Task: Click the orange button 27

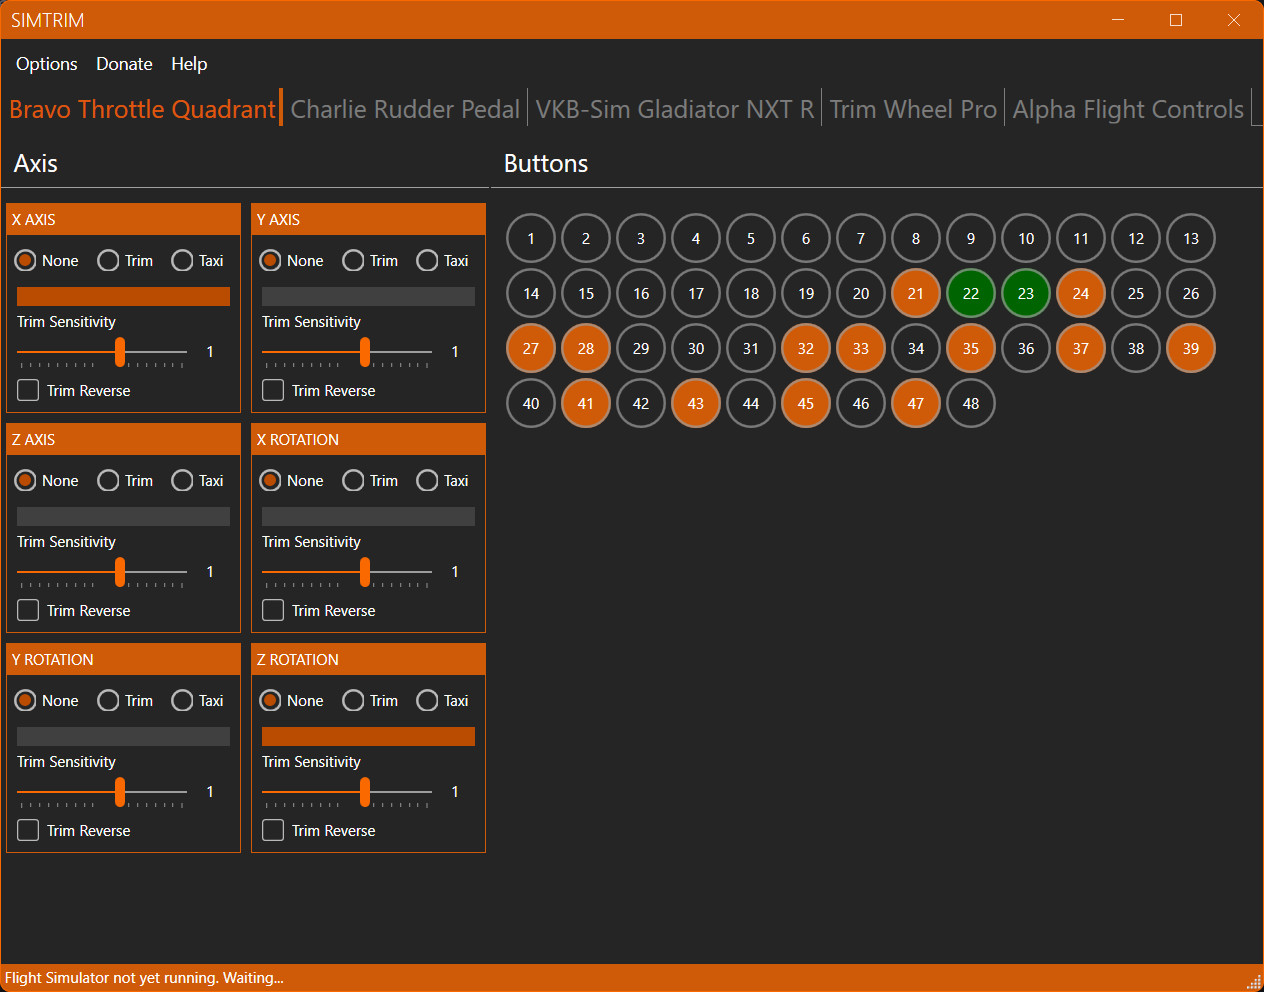Action: point(531,348)
